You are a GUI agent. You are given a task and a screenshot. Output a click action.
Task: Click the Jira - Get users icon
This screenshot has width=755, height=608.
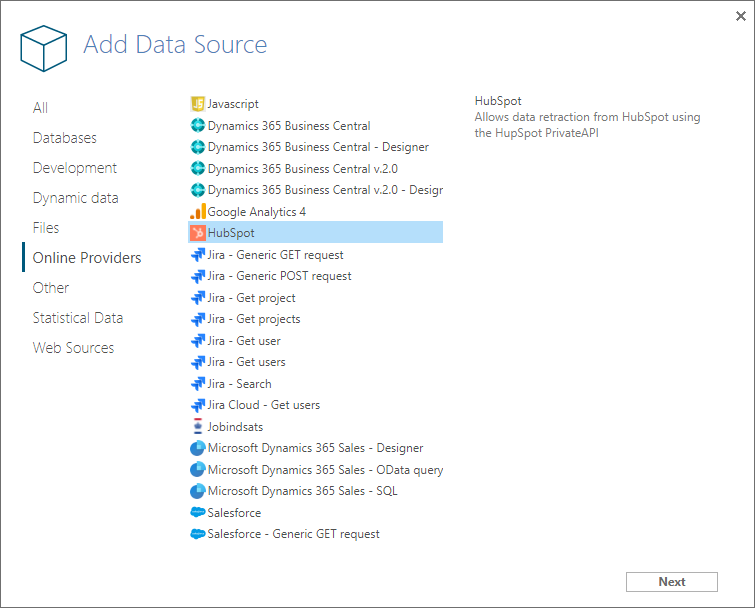(197, 362)
